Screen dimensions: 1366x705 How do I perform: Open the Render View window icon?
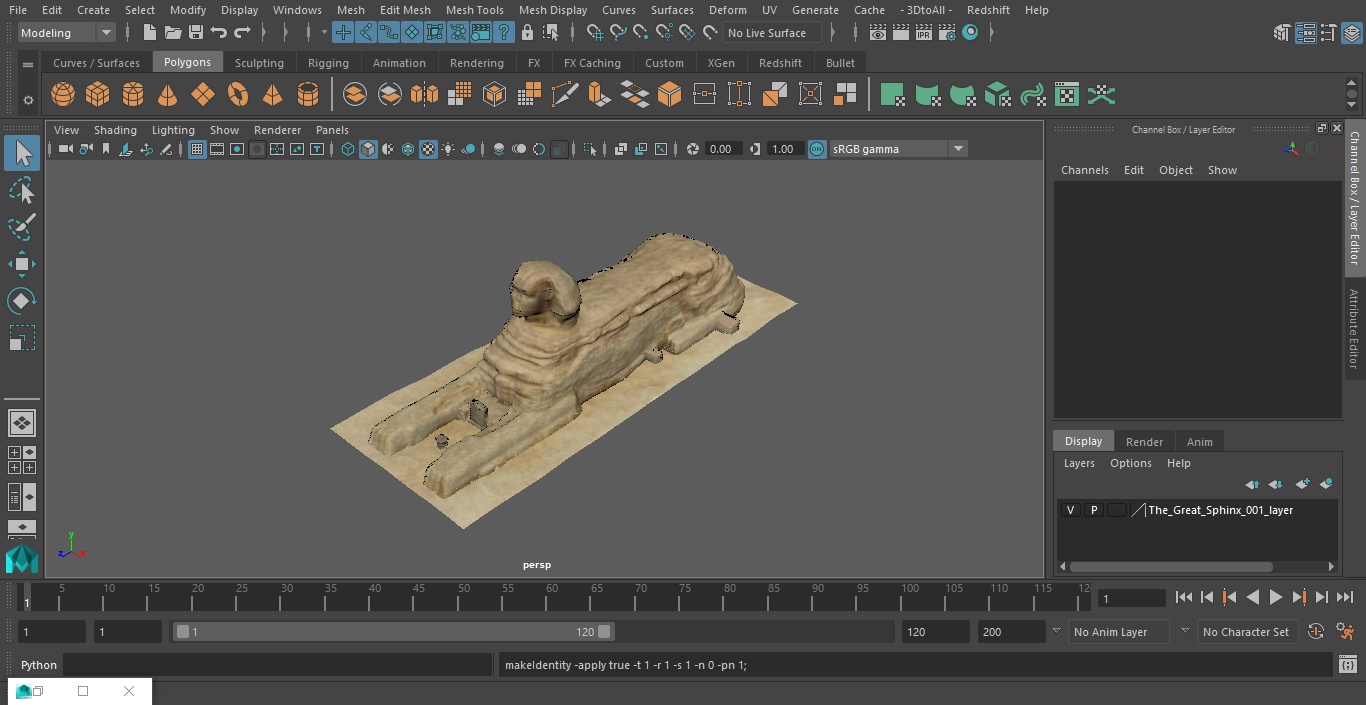878,33
